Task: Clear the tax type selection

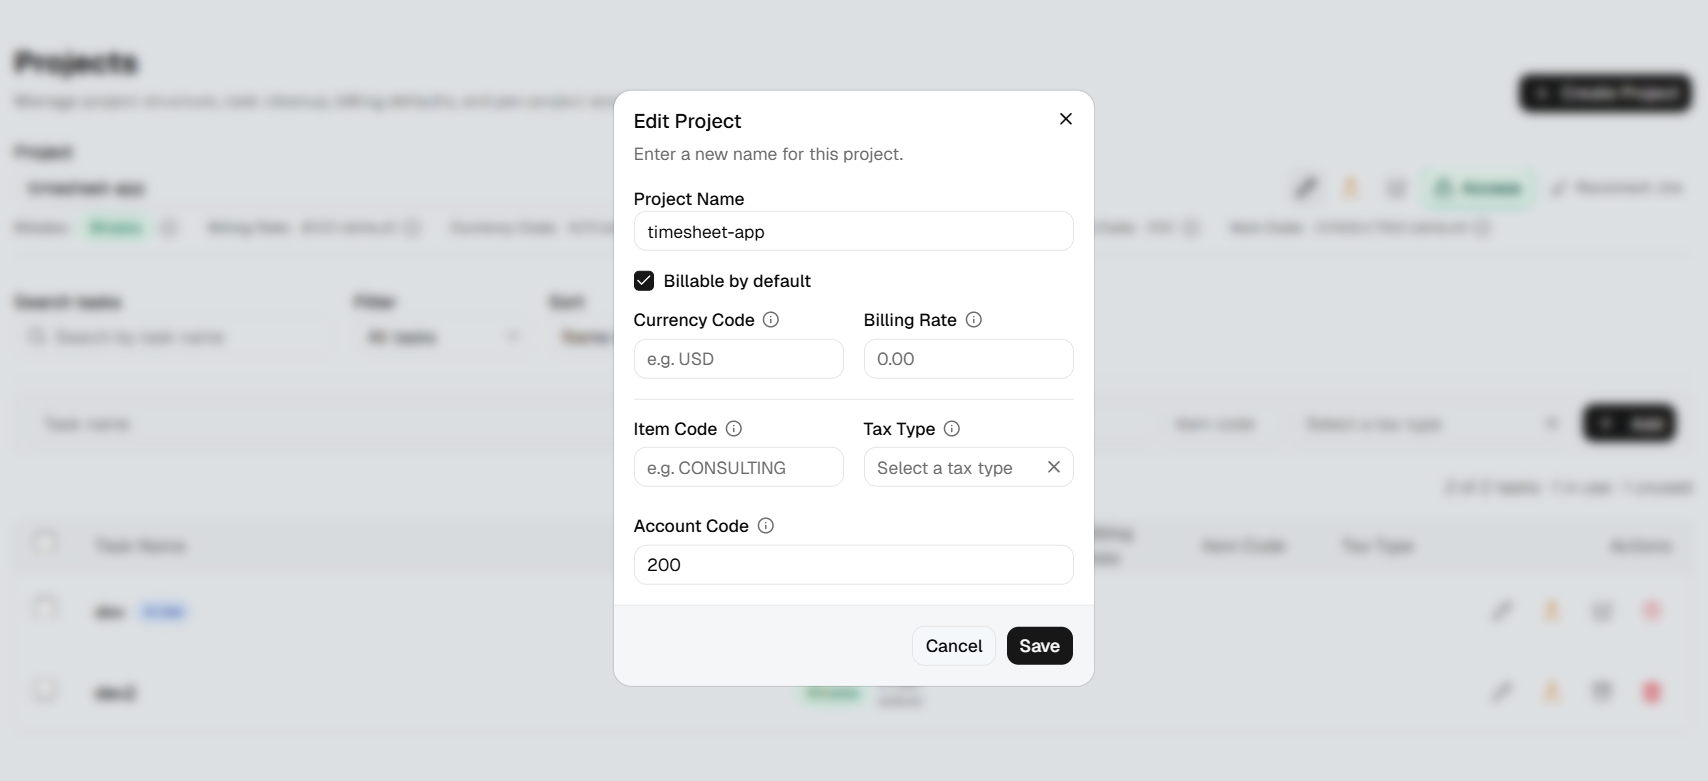Action: tap(1054, 467)
